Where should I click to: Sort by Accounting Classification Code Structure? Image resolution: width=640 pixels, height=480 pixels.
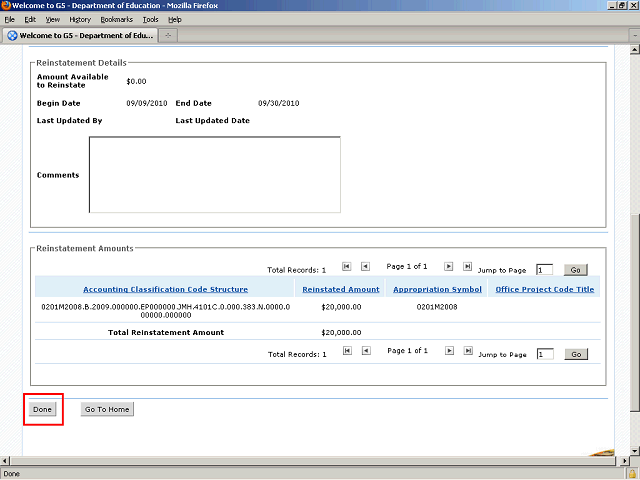[165, 289]
